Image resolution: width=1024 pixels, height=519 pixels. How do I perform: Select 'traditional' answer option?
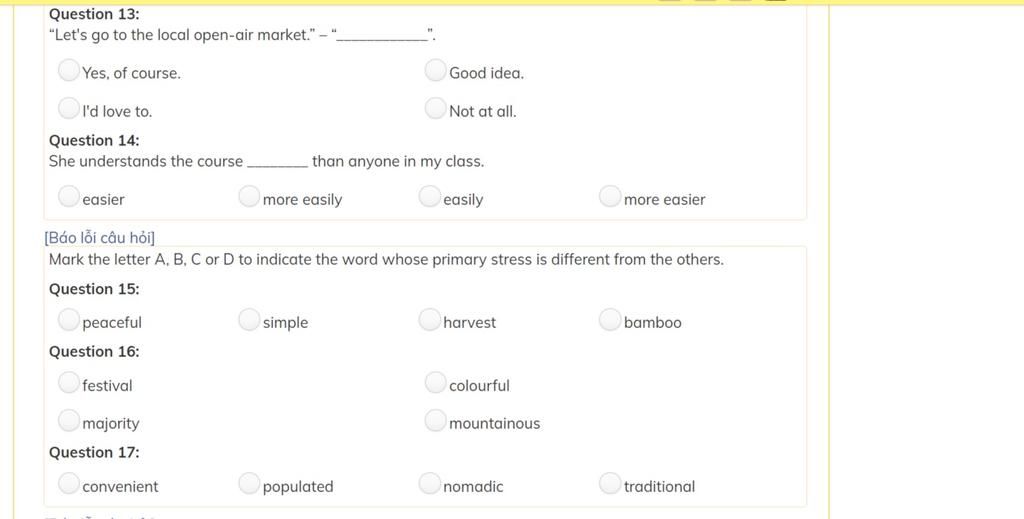[610, 483]
